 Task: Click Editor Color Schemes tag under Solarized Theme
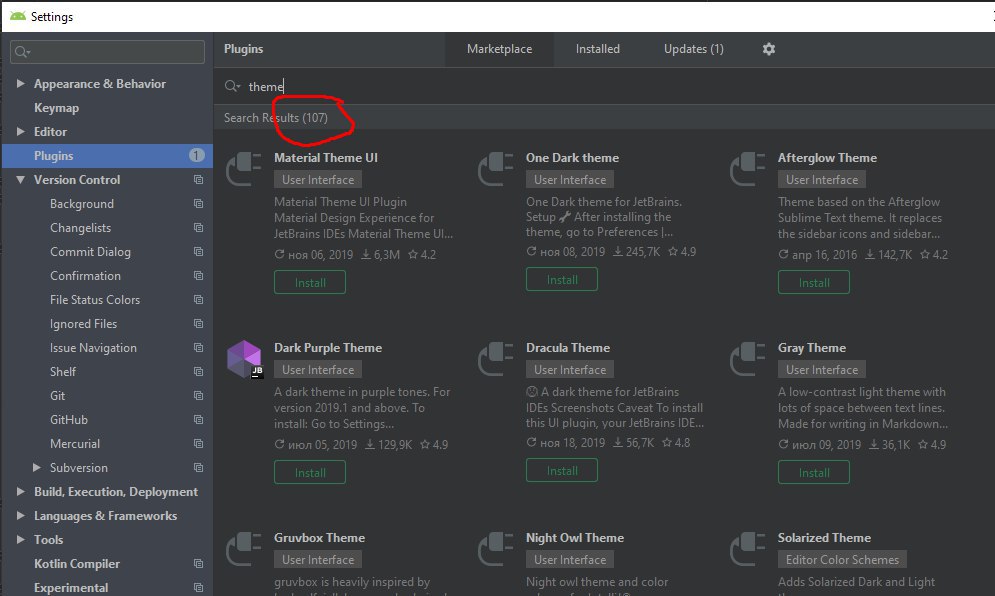pyautogui.click(x=842, y=560)
